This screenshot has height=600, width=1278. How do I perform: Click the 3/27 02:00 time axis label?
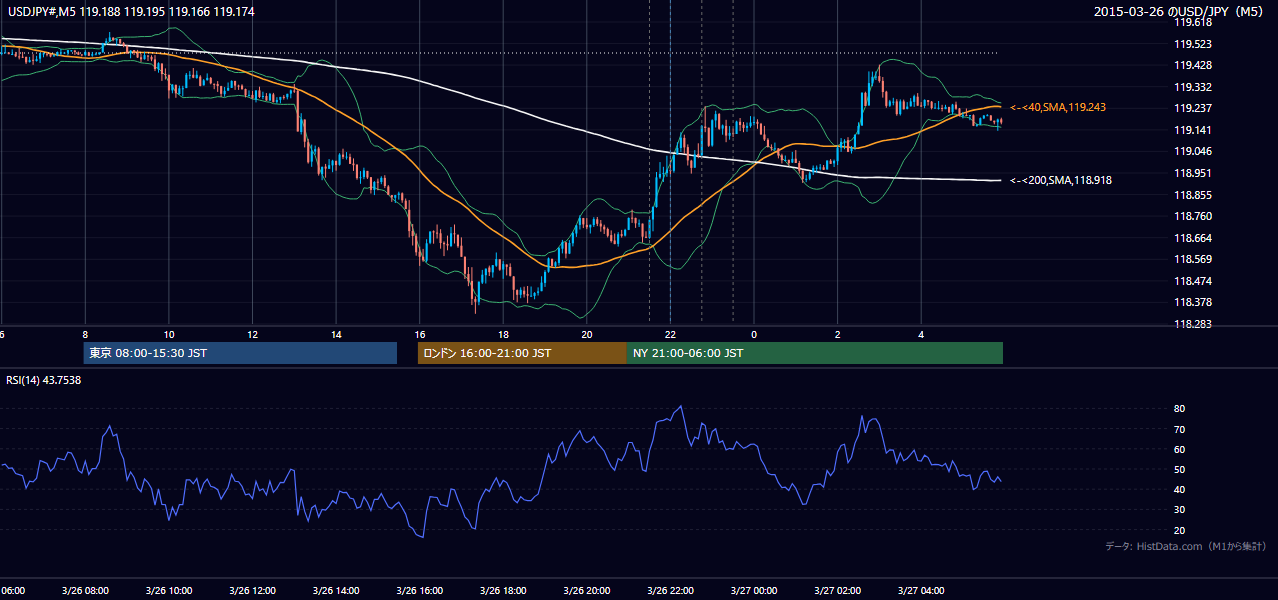point(837,590)
